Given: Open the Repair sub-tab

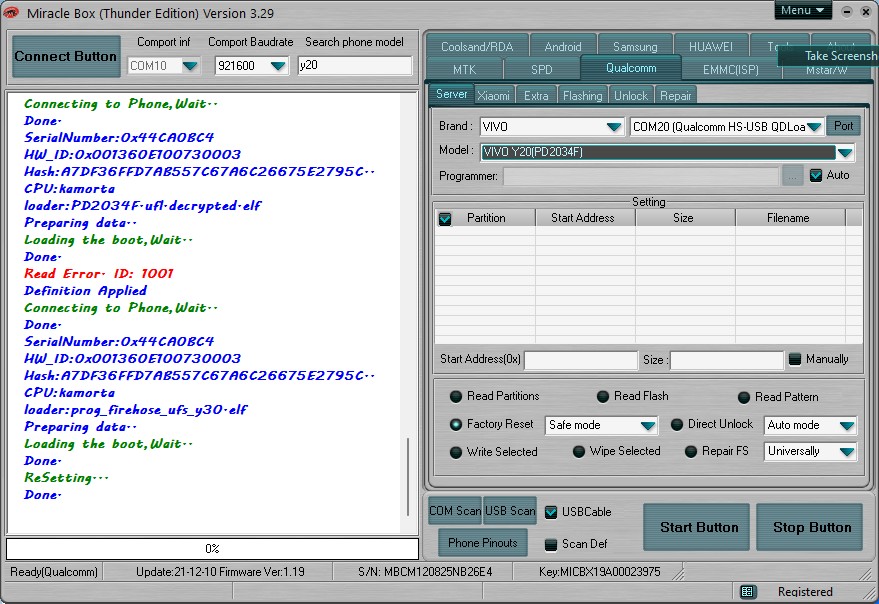Looking at the screenshot, I should 675,96.
